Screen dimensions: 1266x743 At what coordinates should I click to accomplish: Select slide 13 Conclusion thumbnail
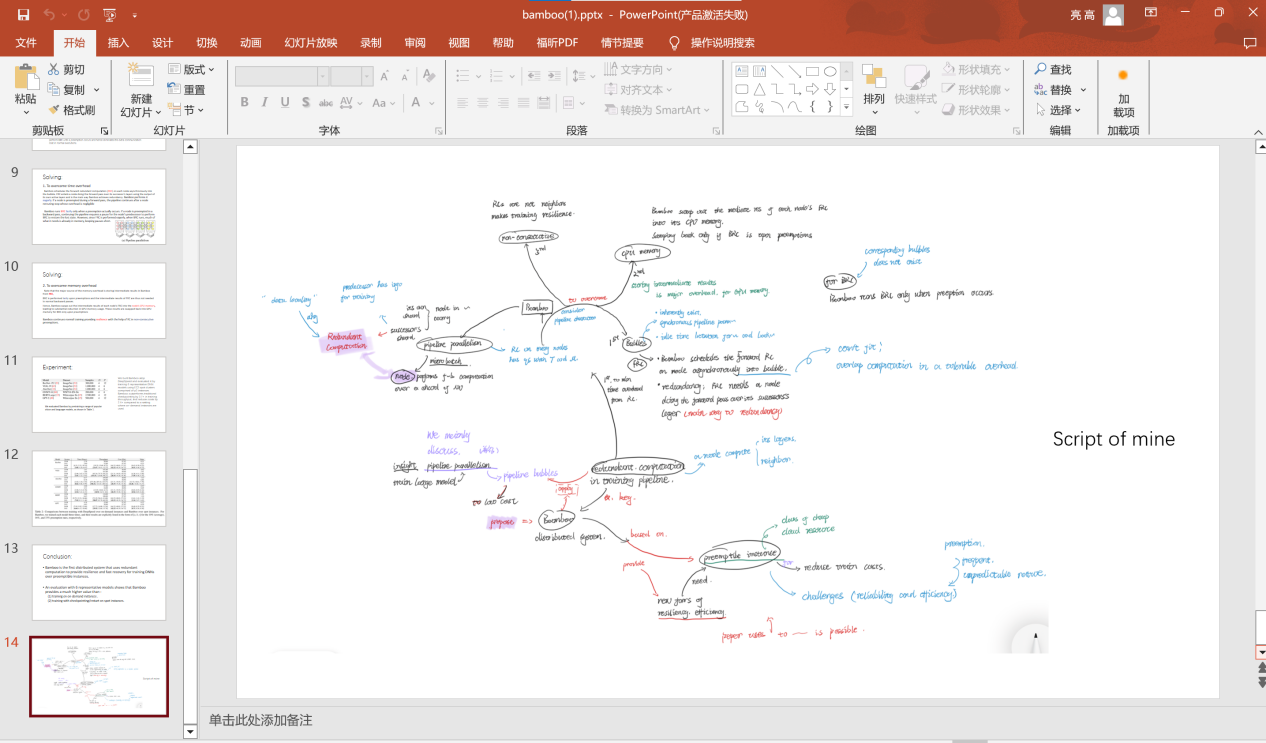[x=98, y=582]
